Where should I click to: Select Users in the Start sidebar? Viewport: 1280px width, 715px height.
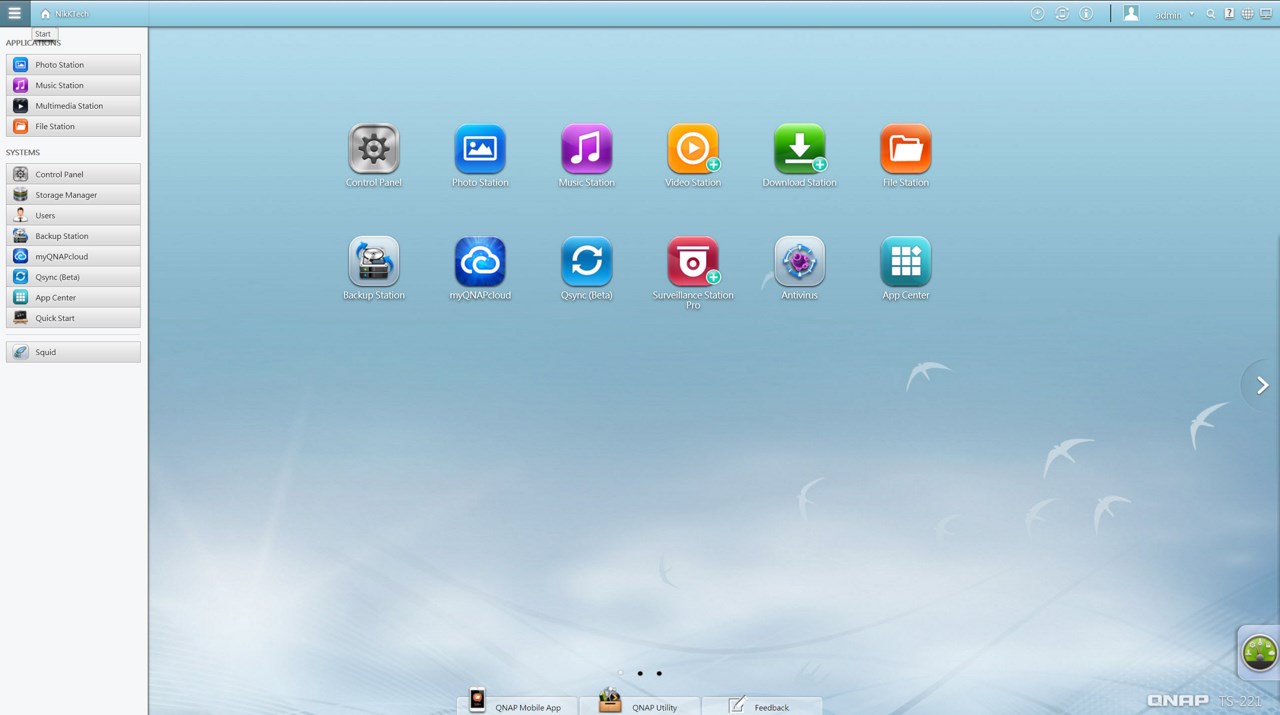[x=73, y=215]
